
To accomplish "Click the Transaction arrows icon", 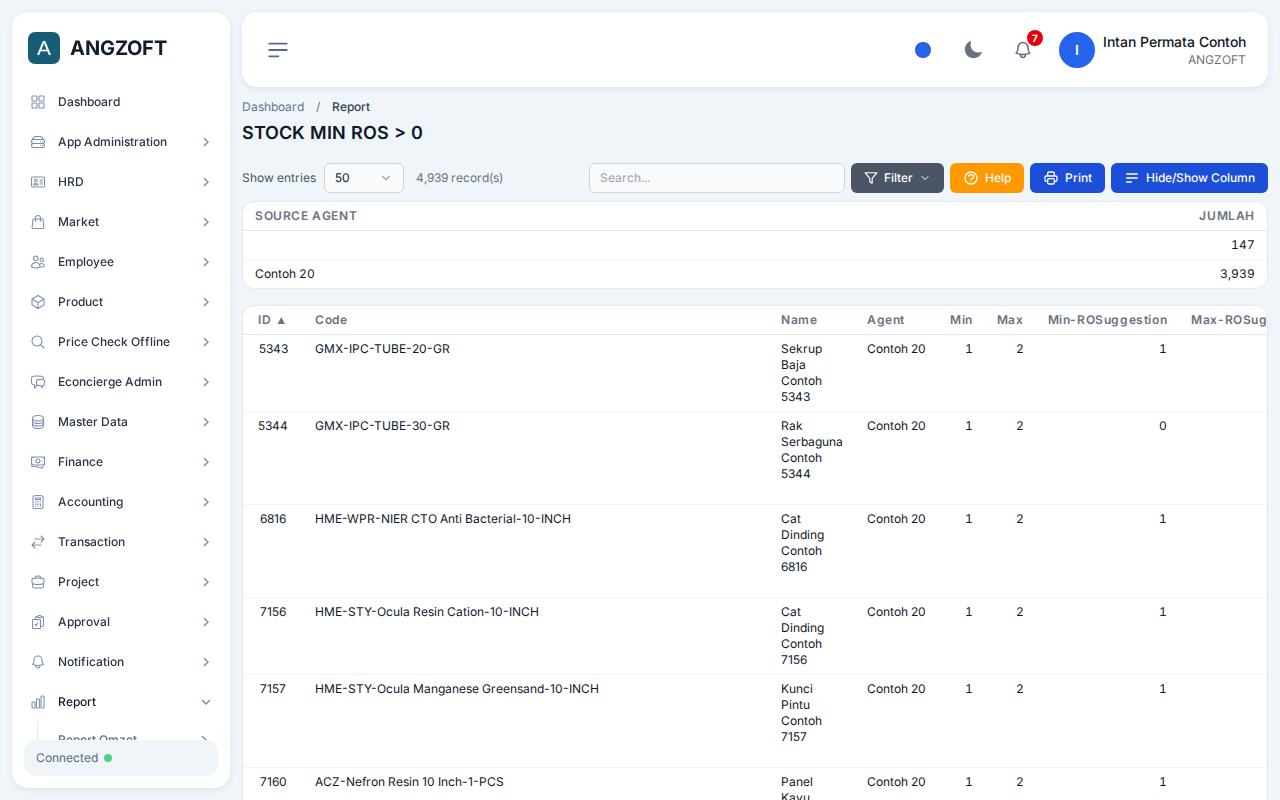I will [x=38, y=542].
